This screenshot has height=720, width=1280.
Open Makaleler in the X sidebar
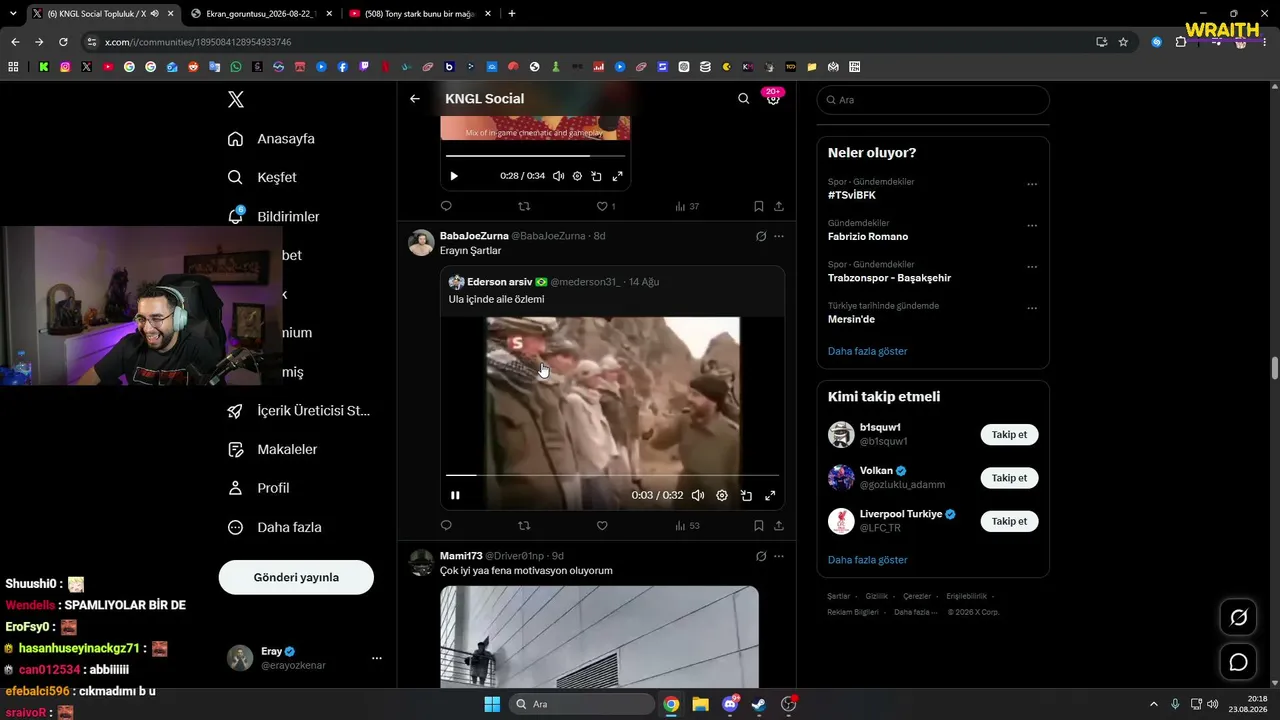[272, 450]
